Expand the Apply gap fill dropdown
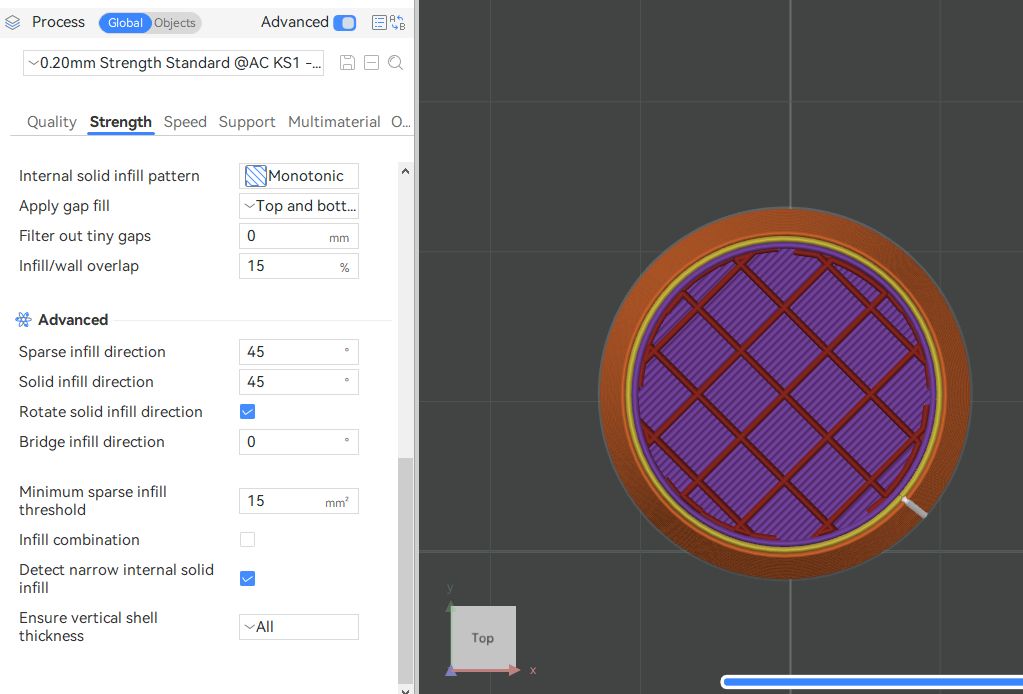 click(x=299, y=206)
